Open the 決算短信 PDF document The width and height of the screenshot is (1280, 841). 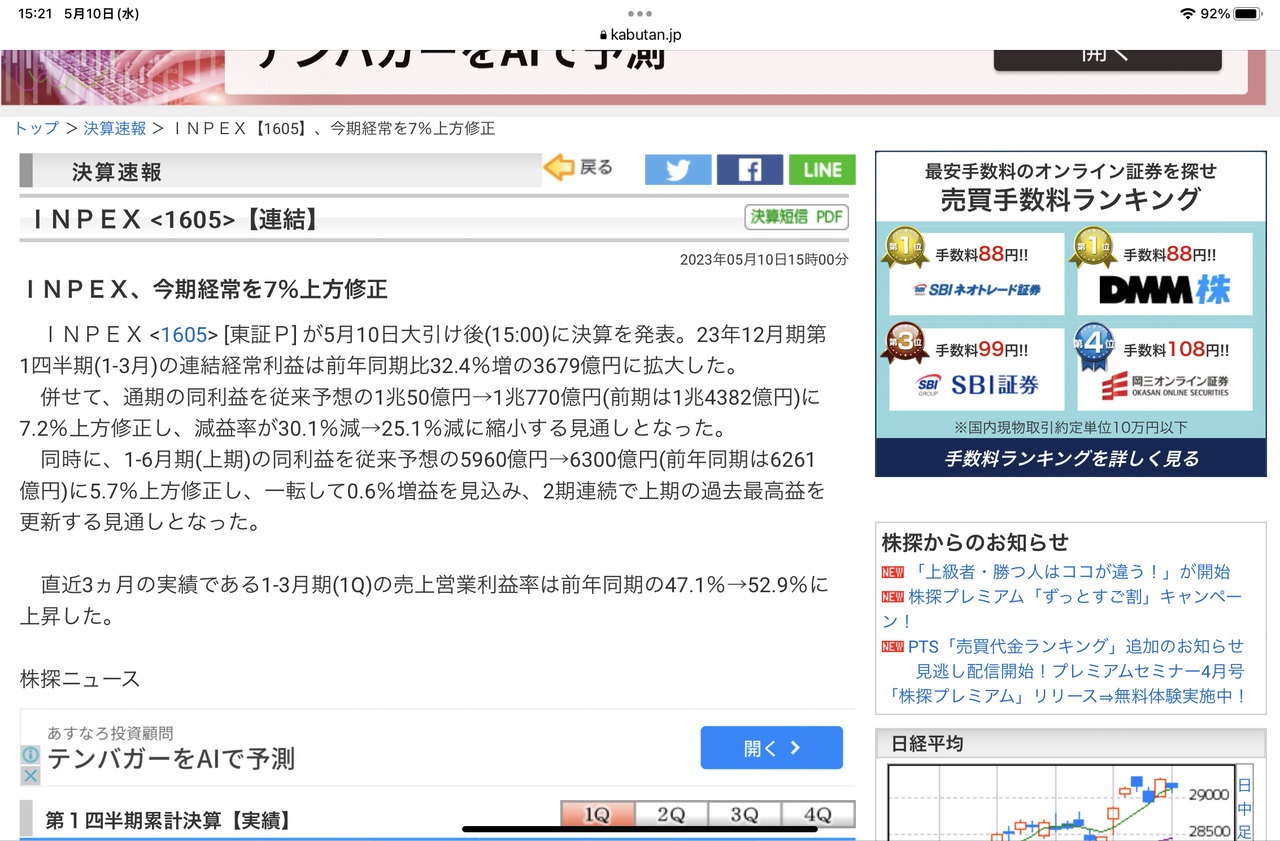point(796,217)
